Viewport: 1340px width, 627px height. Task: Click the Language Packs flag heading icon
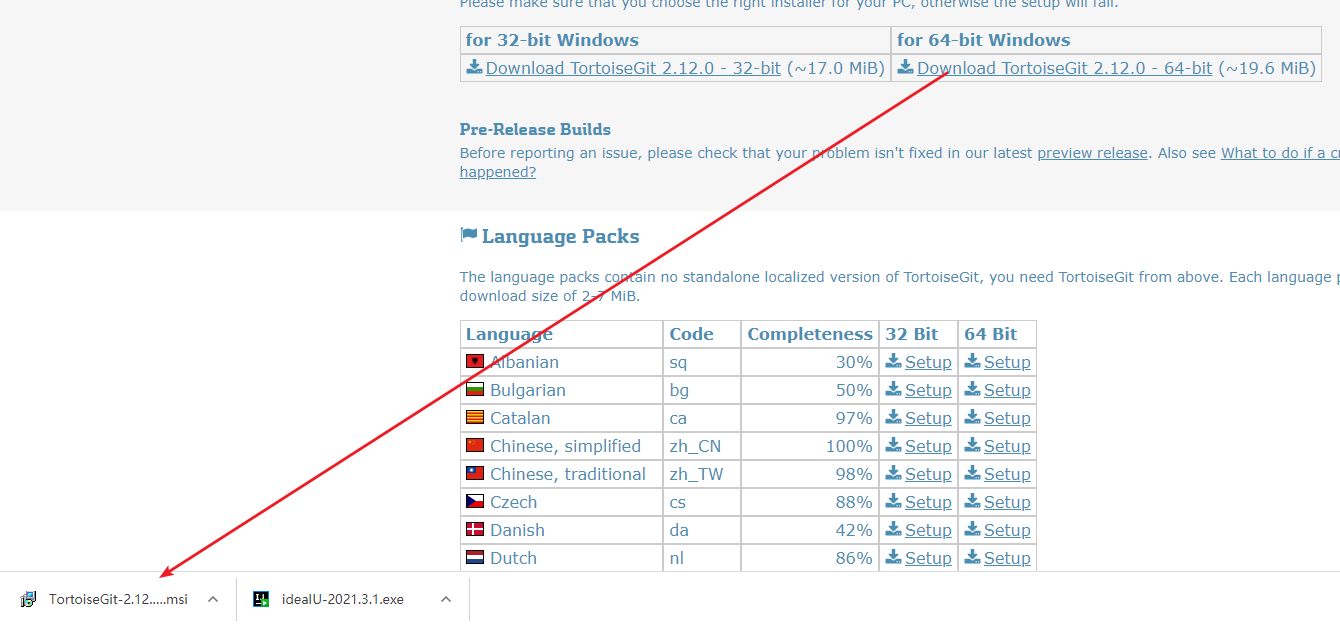point(468,235)
